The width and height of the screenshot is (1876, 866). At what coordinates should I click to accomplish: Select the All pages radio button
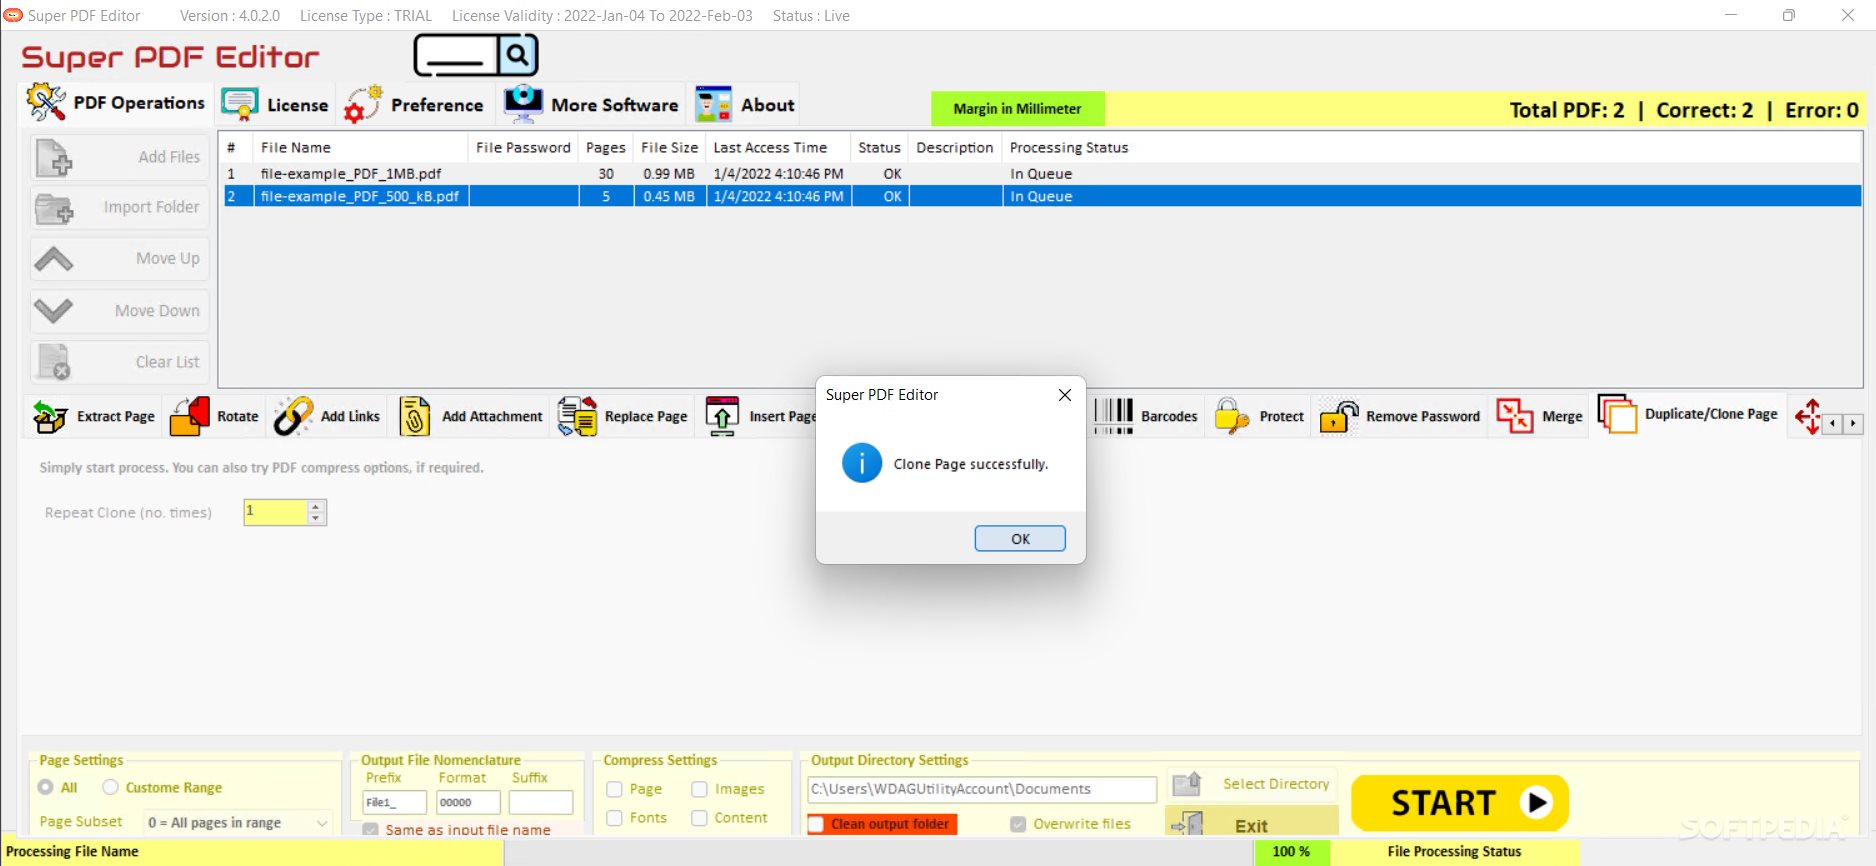pos(46,787)
